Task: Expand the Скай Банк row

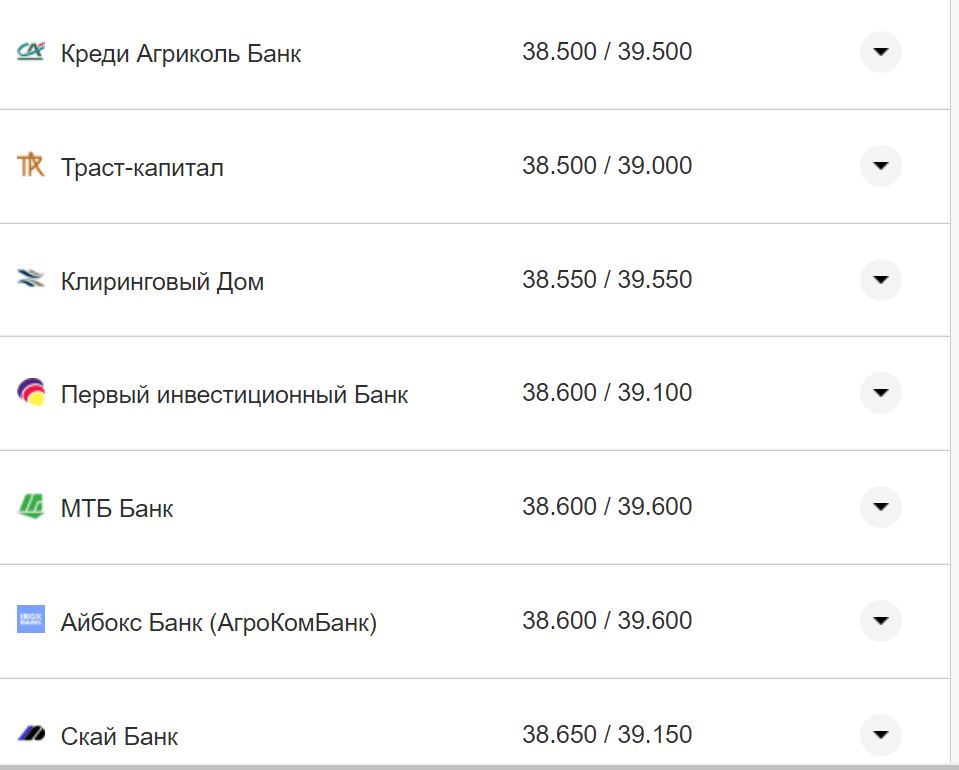Action: click(880, 734)
